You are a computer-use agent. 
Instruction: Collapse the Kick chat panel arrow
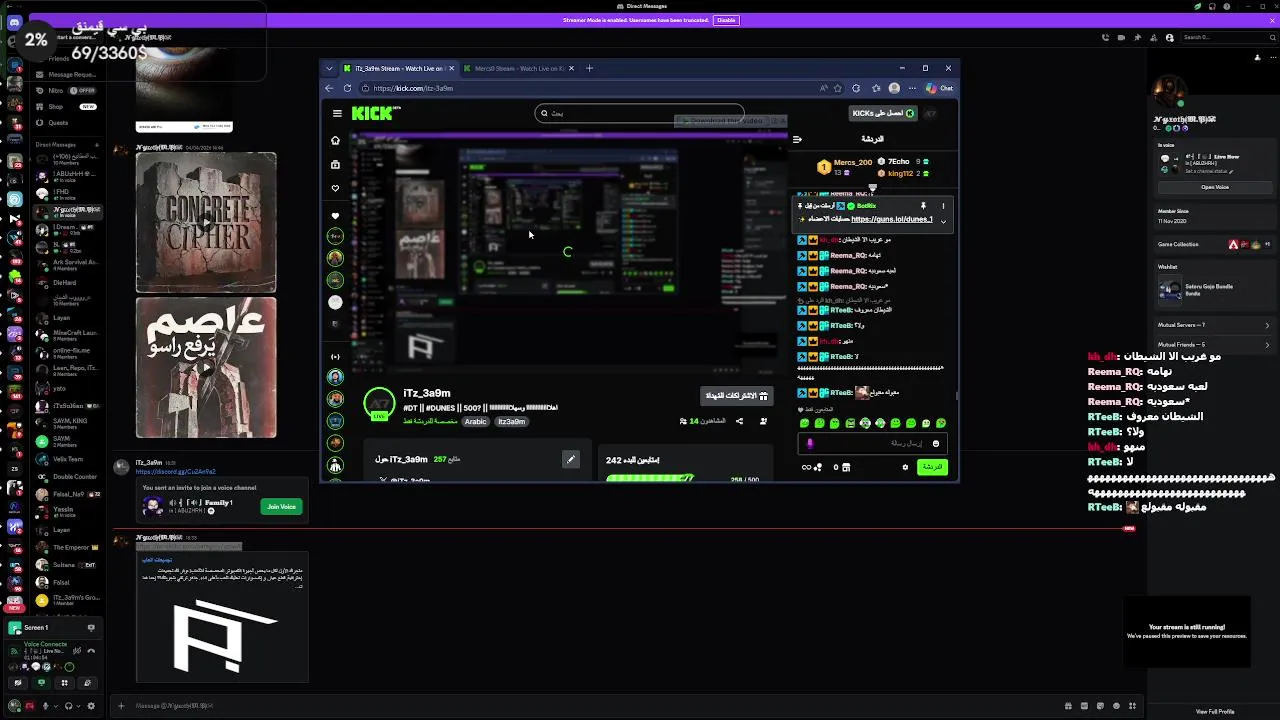coord(797,139)
